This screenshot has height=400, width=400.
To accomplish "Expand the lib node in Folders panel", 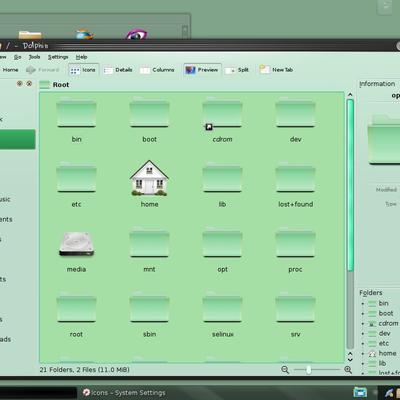I will click(363, 364).
